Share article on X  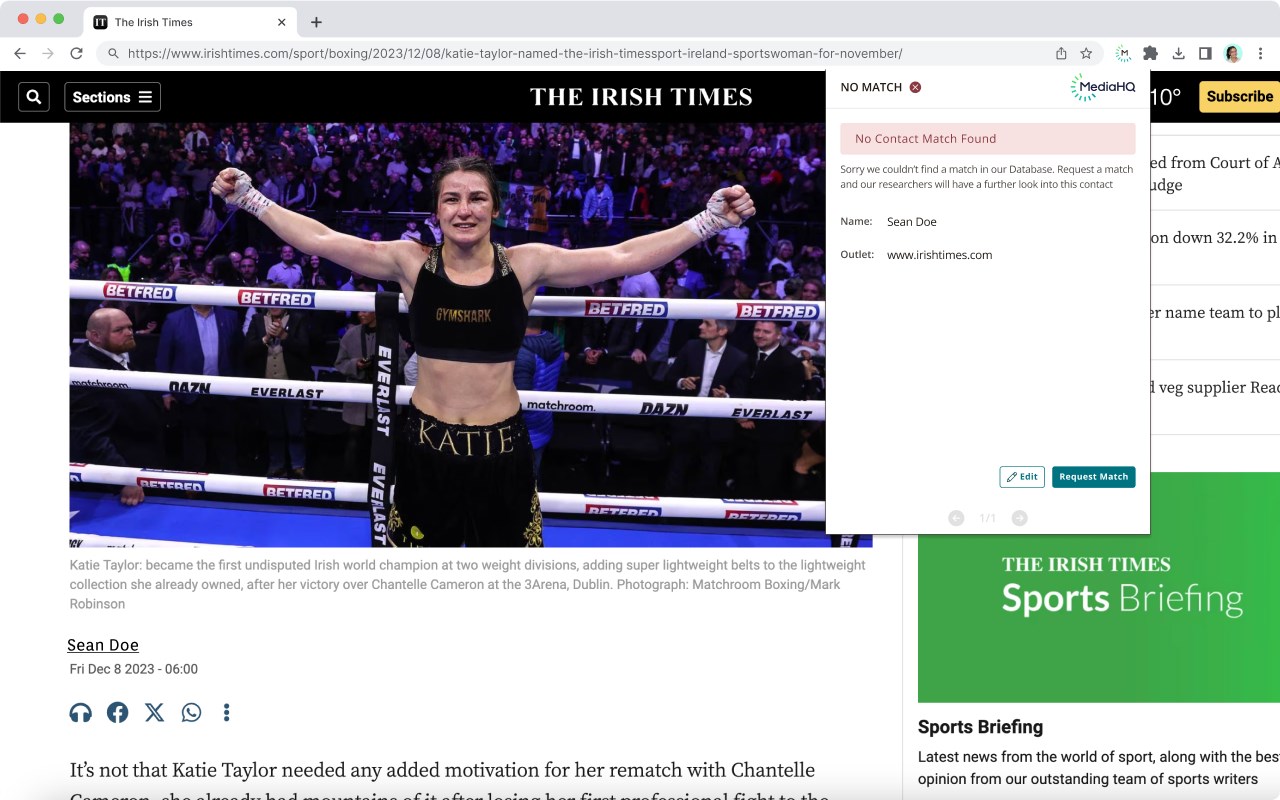[154, 712]
